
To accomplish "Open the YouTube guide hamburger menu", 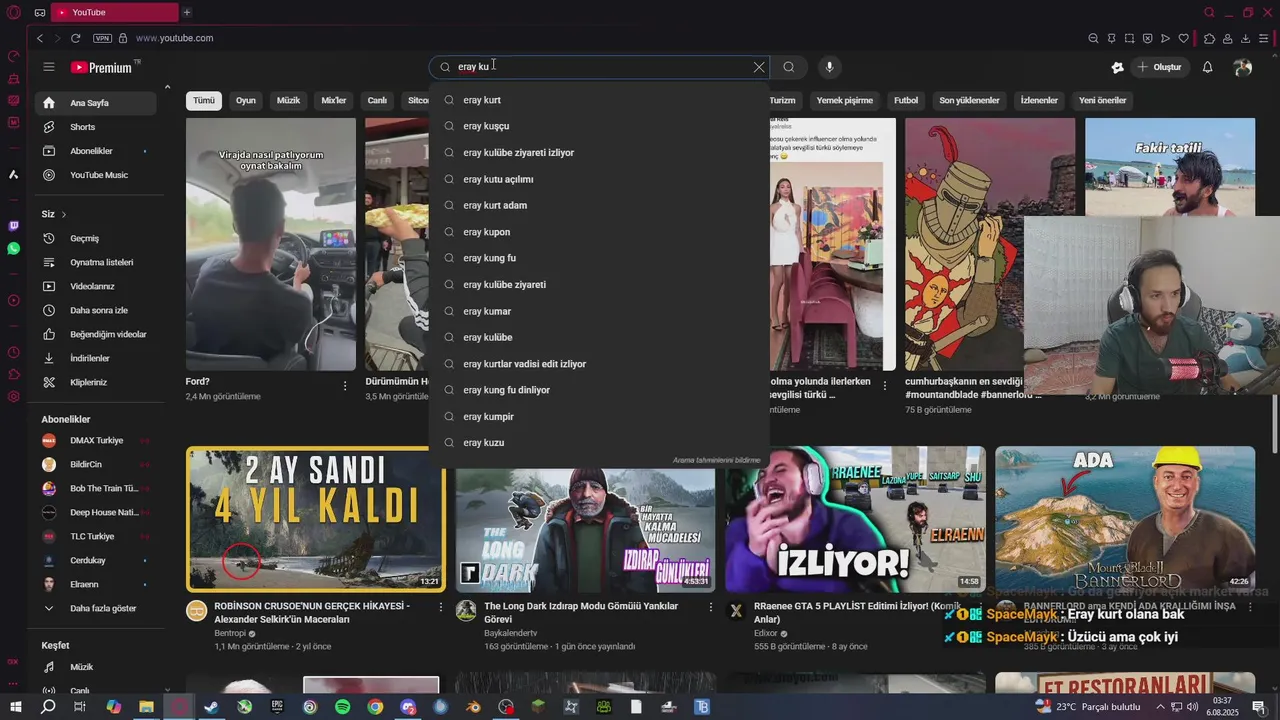I will (x=48, y=67).
